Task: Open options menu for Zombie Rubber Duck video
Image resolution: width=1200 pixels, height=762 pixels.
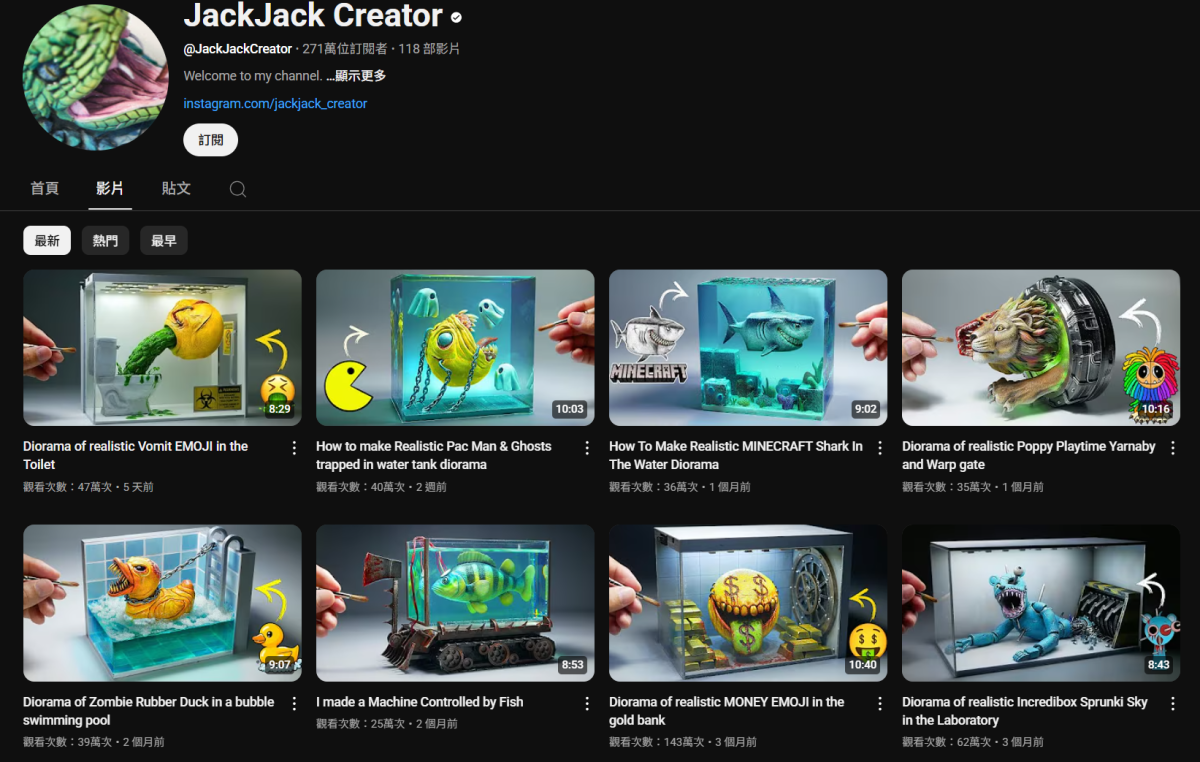Action: pyautogui.click(x=294, y=704)
